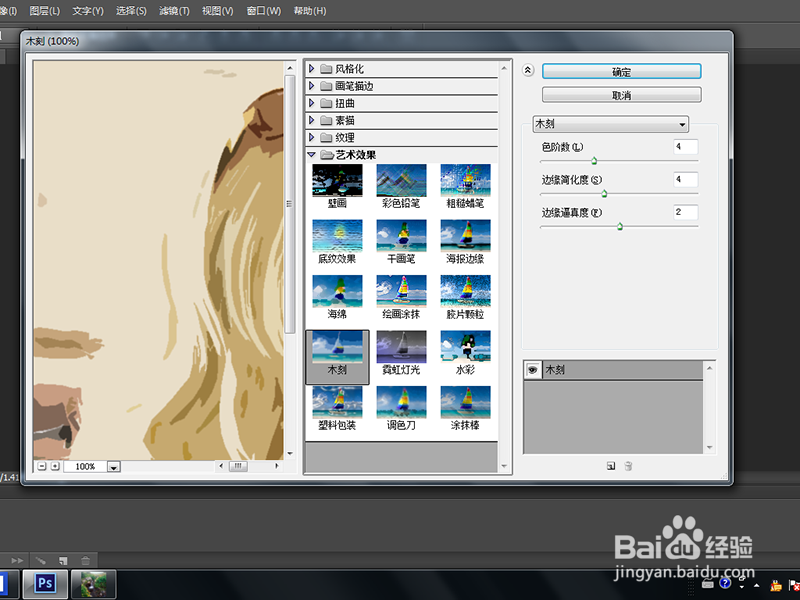800x600 pixels.
Task: Click the filter list scrollbar up arrow
Action: pos(504,68)
